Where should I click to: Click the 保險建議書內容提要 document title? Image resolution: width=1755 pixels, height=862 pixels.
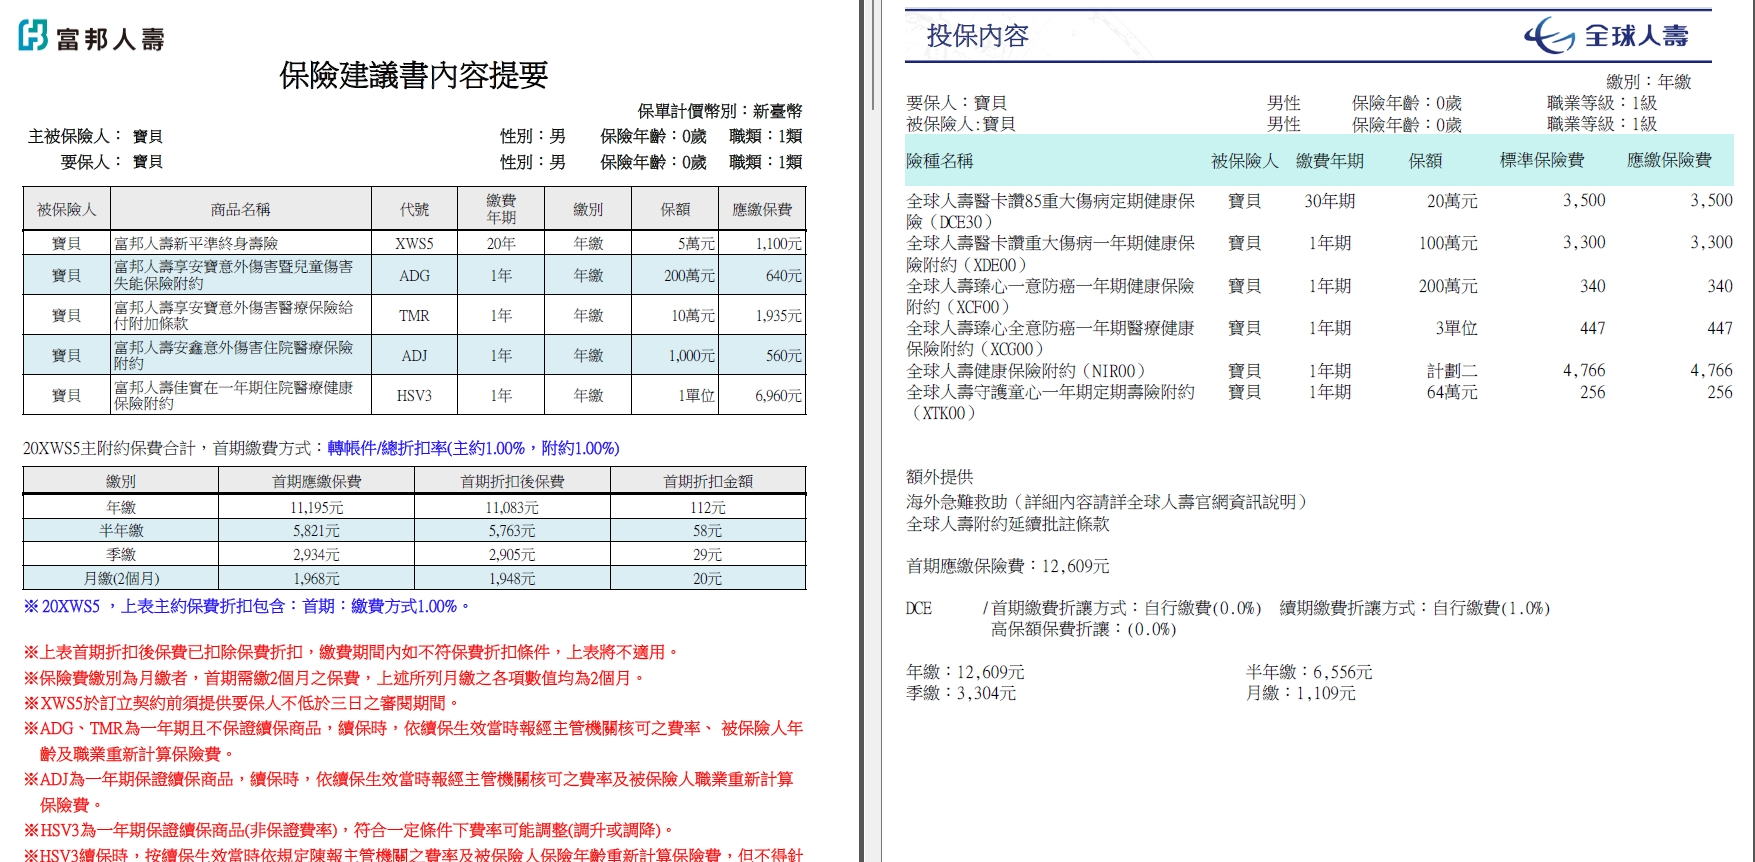coord(413,76)
